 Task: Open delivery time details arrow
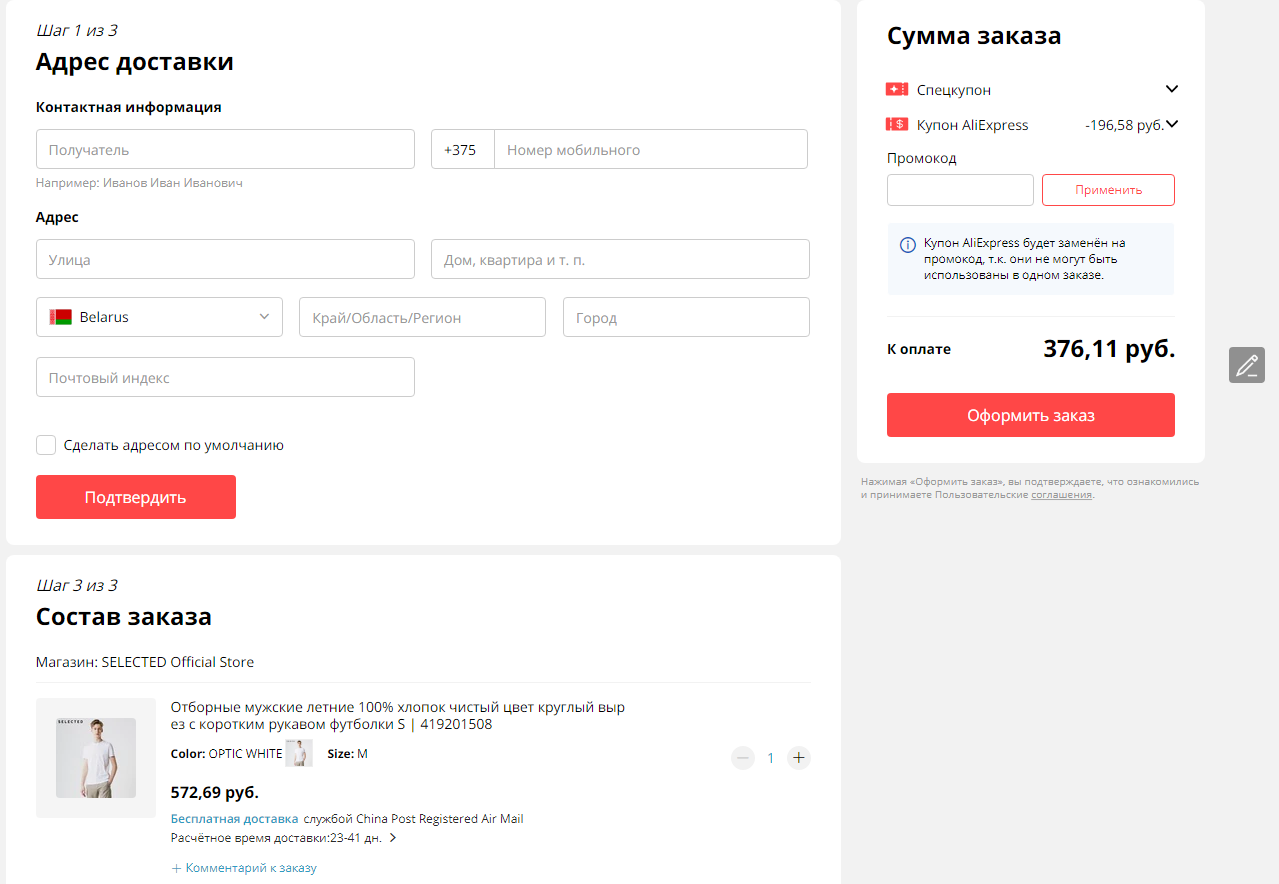393,838
